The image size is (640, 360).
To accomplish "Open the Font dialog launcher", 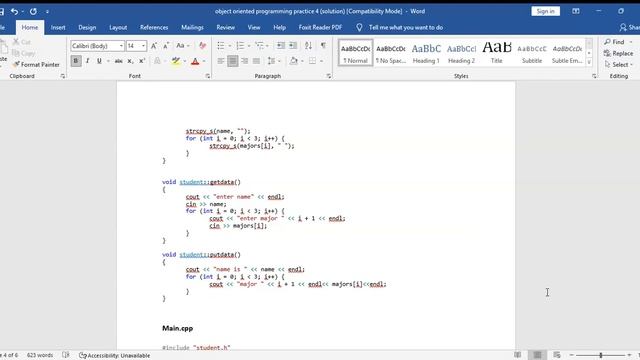I will 208,76.
